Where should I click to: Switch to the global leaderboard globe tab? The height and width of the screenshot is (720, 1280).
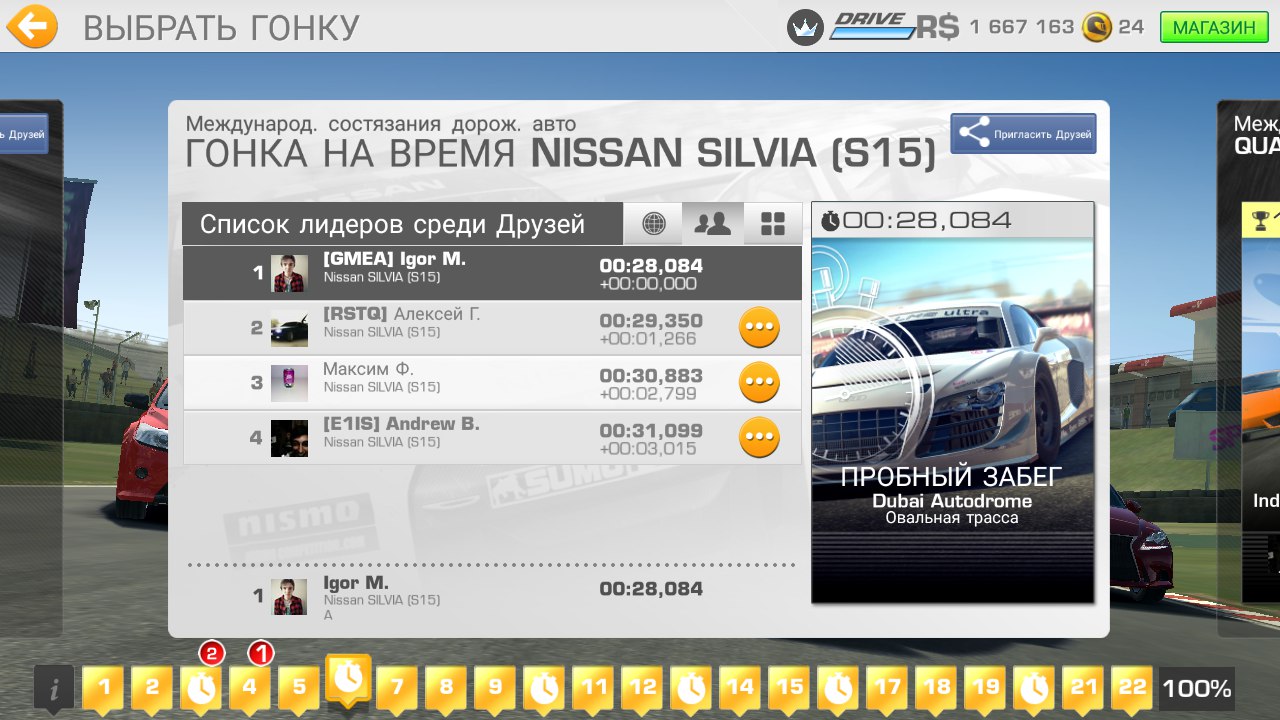653,224
